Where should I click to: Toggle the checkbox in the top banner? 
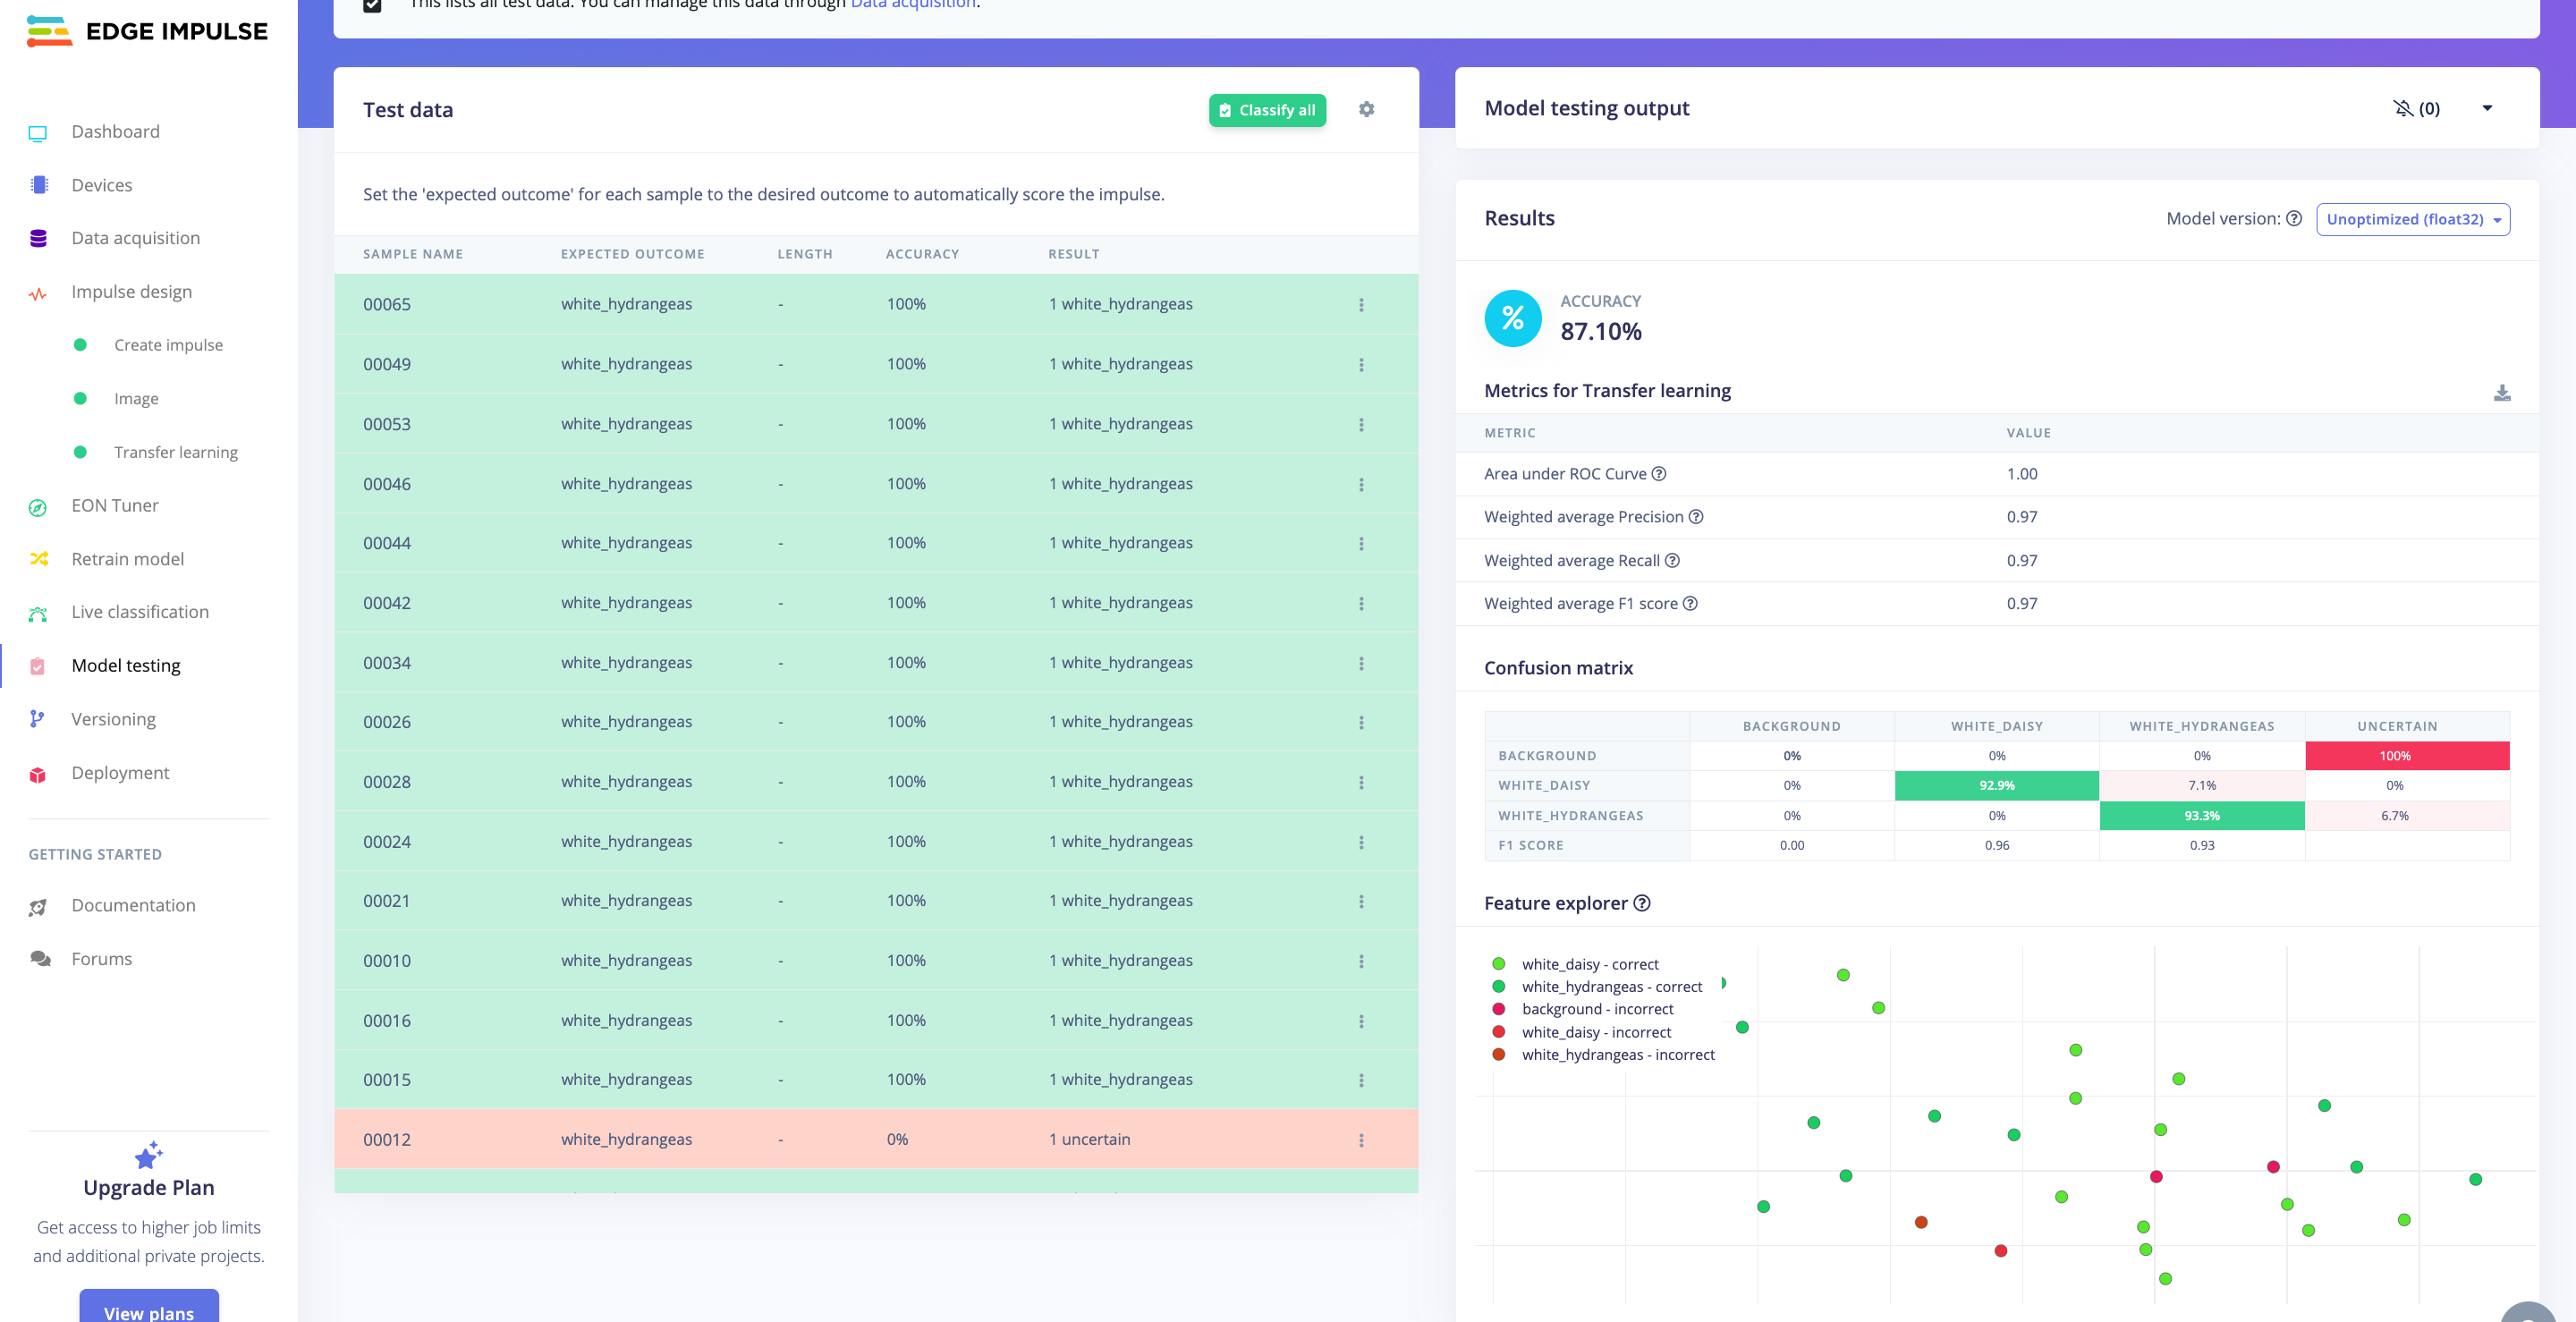pos(372,4)
